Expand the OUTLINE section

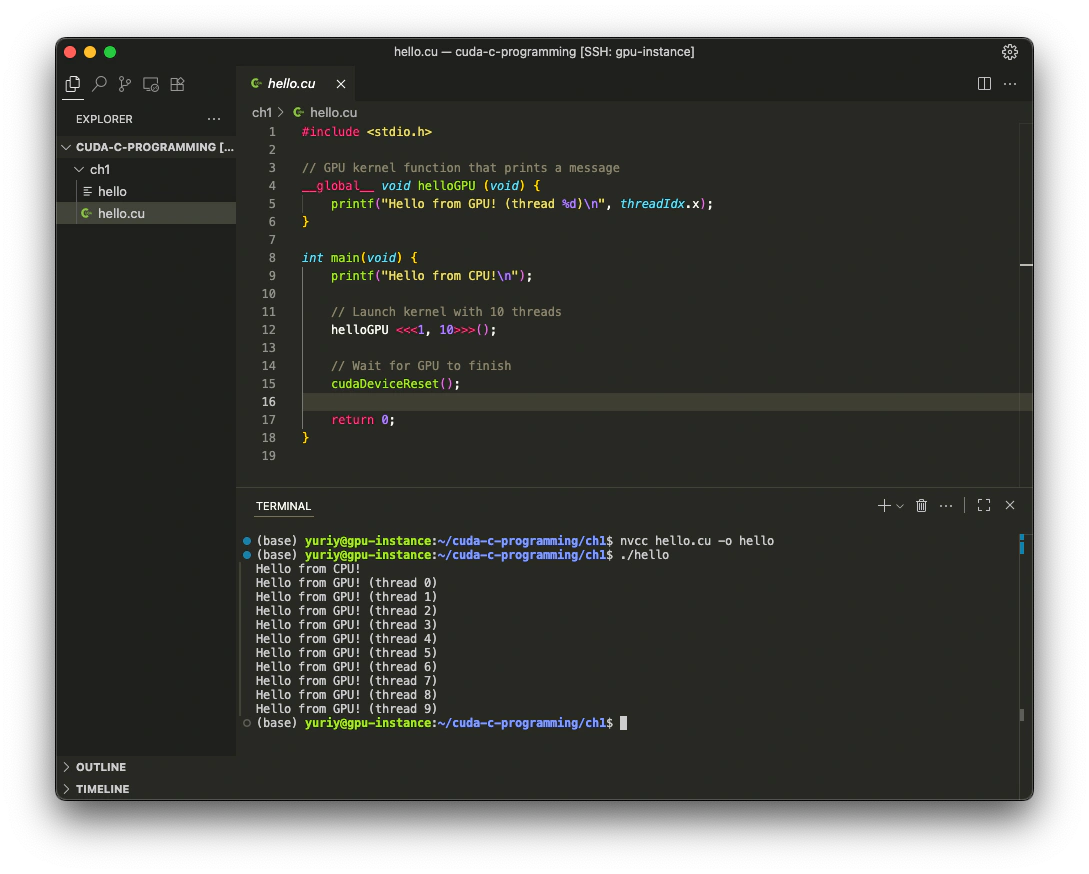click(100, 767)
